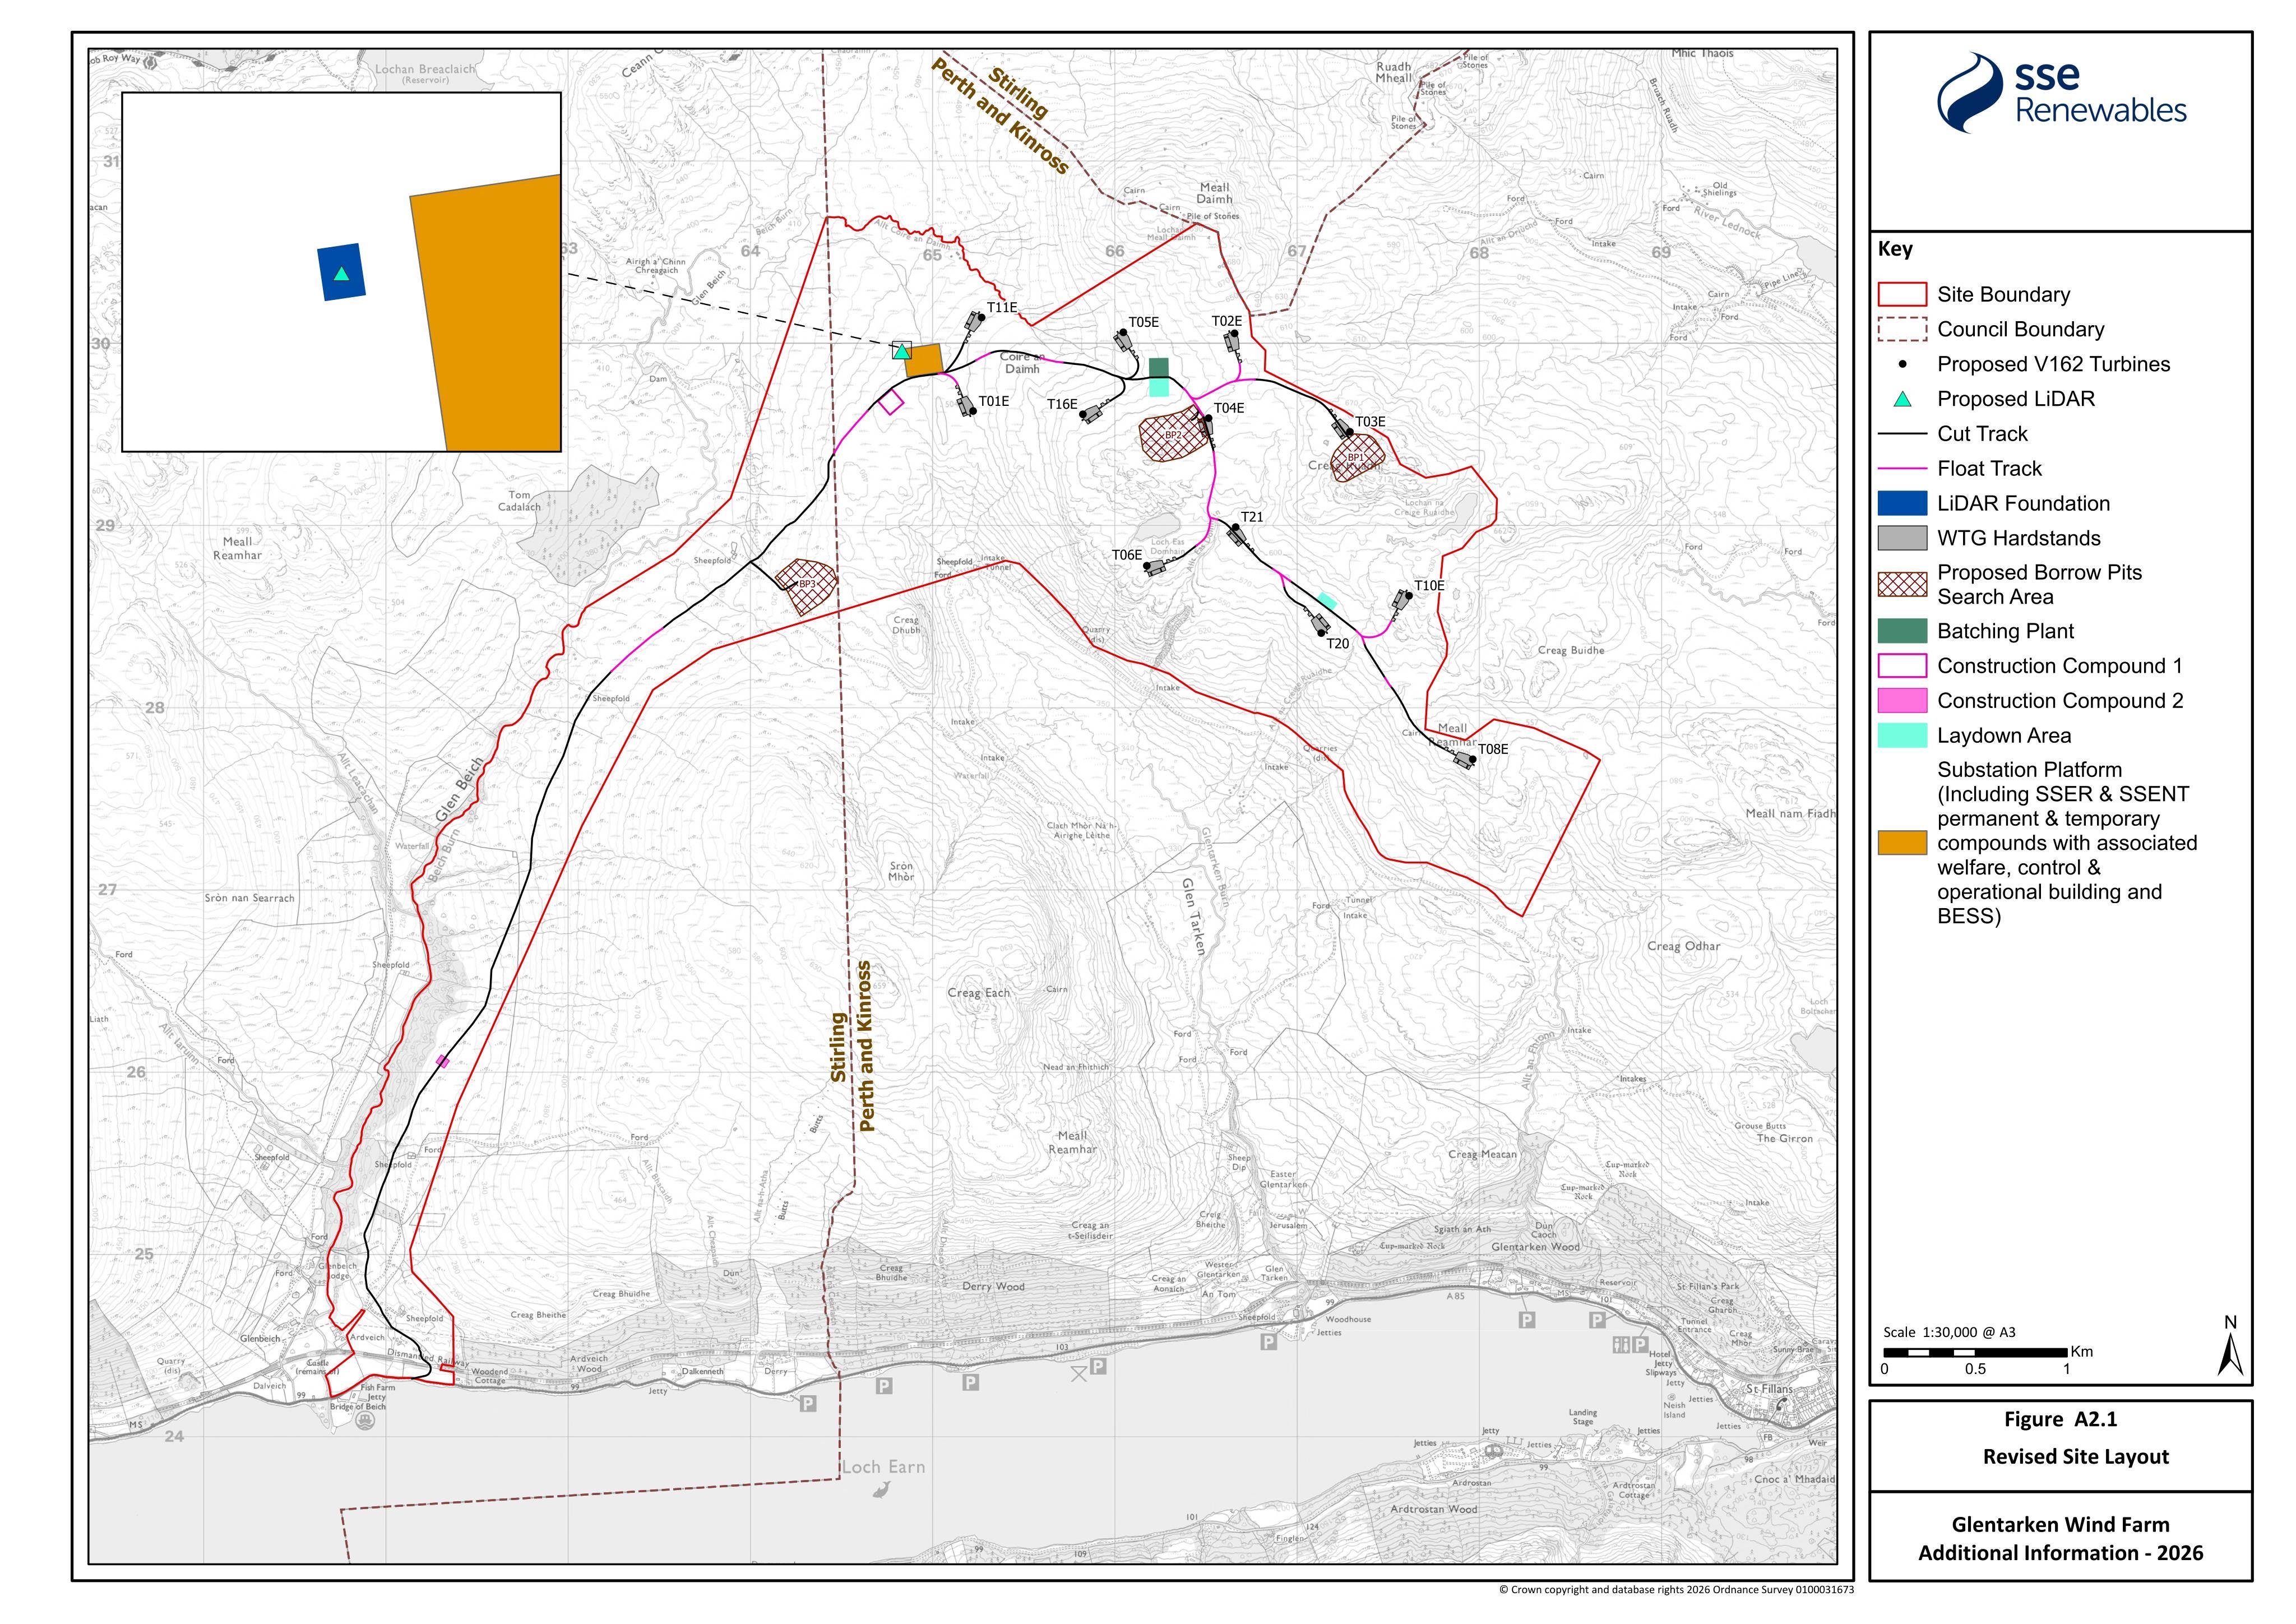The width and height of the screenshot is (2296, 1624).
Task: Click the turbine label T10E
Action: point(1429,586)
